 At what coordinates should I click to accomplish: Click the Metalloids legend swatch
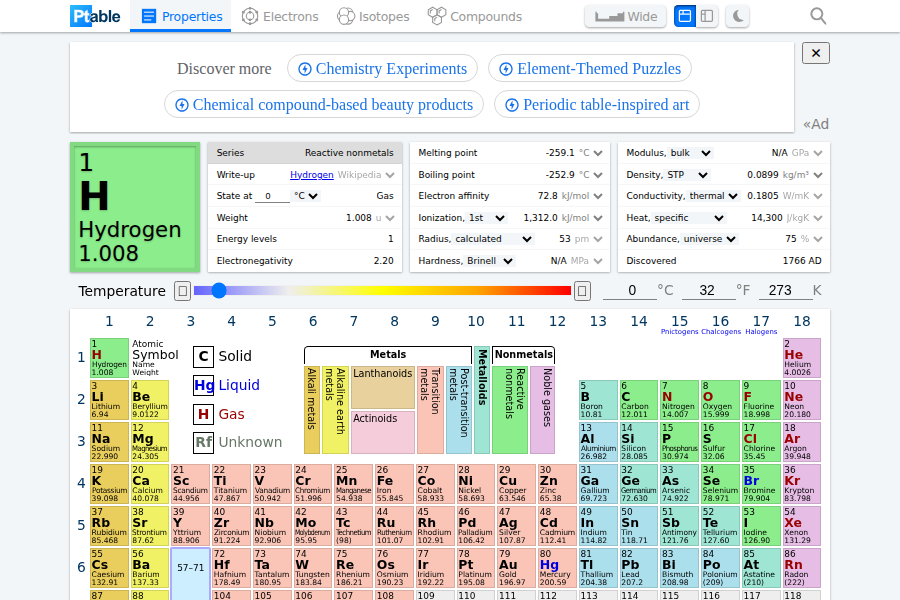482,400
